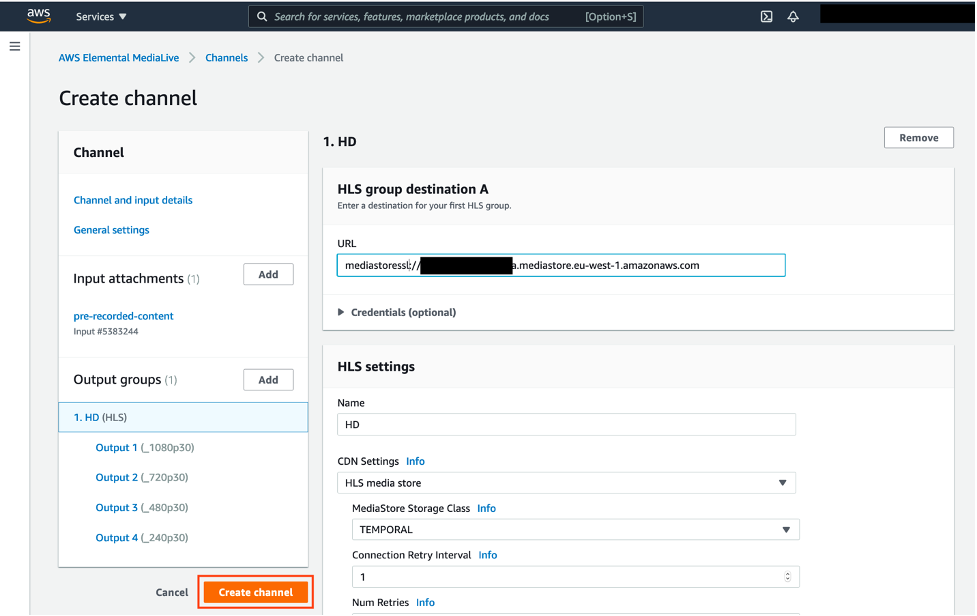Open Channel and input details
This screenshot has width=977, height=616.
pyautogui.click(x=133, y=200)
